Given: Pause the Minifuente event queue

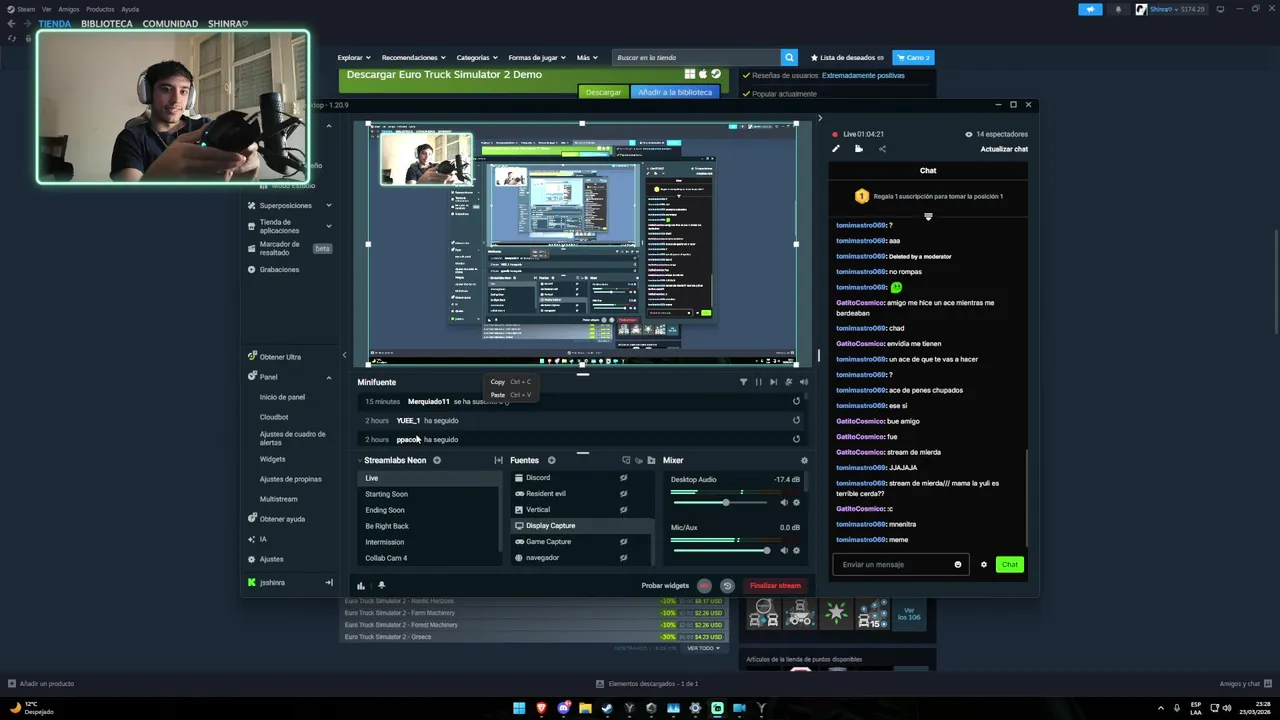Looking at the screenshot, I should [758, 382].
